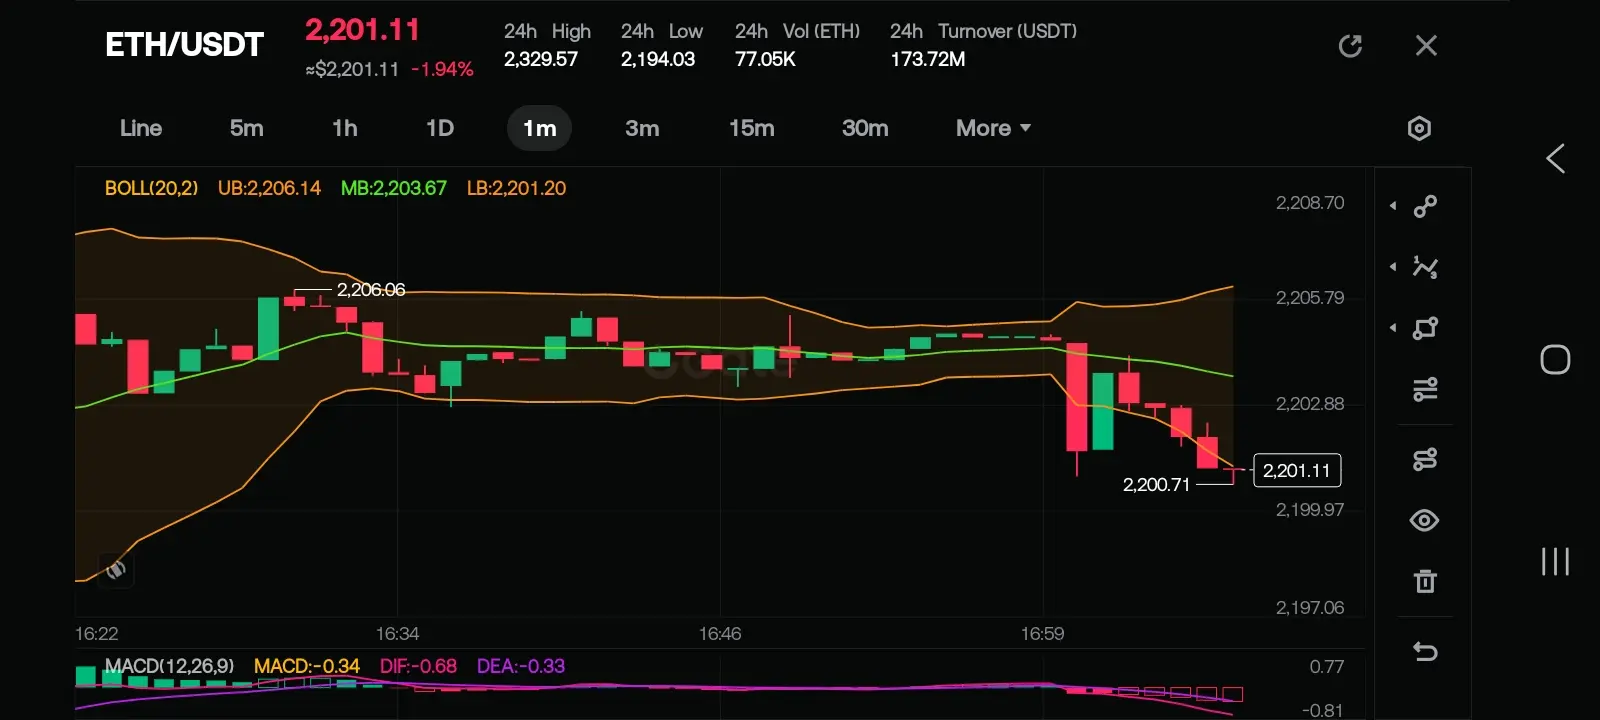Image resolution: width=1600 pixels, height=720 pixels.
Task: Tap the double-toggle icon above the eye
Action: click(1425, 459)
